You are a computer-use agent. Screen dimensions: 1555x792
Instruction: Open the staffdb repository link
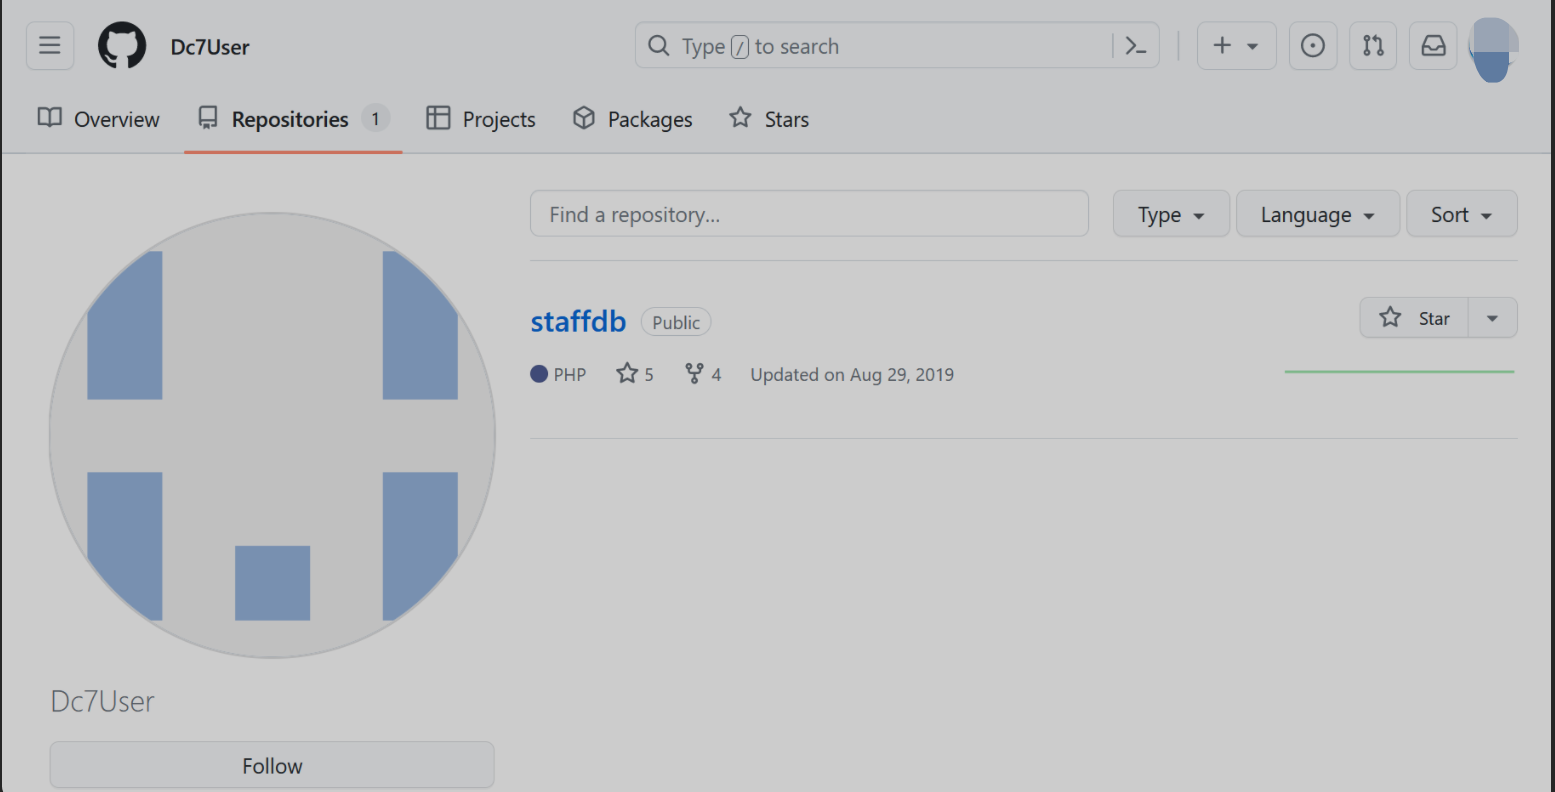pyautogui.click(x=578, y=321)
